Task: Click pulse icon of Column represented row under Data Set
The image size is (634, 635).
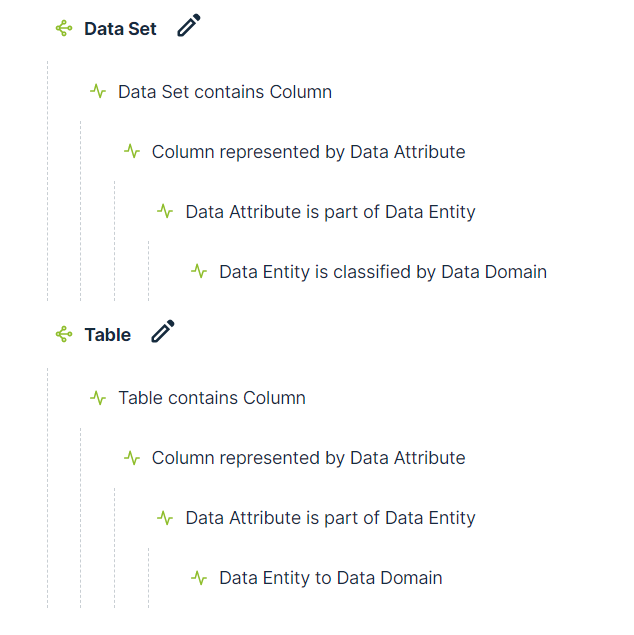Action: click(132, 152)
